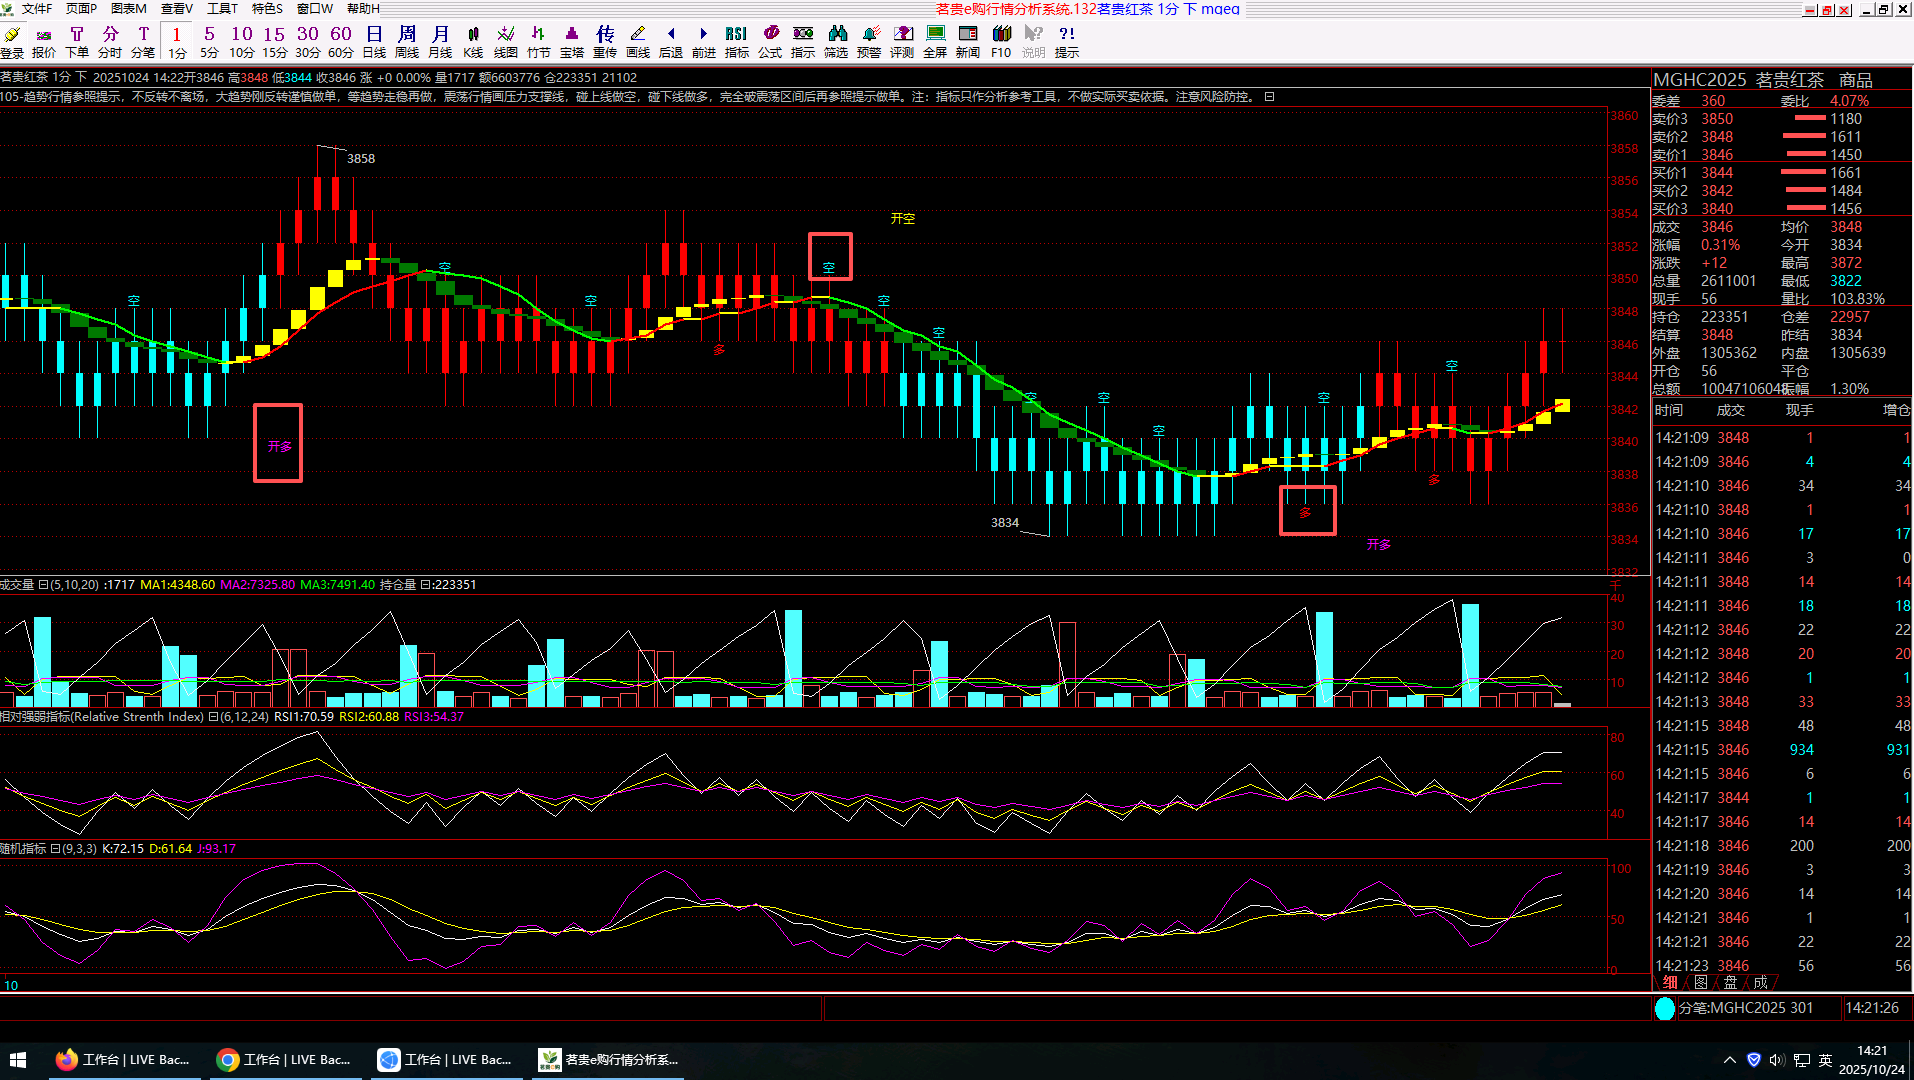Toggle 全屏 fullscreen mode
This screenshot has height=1080, width=1914.
click(935, 42)
